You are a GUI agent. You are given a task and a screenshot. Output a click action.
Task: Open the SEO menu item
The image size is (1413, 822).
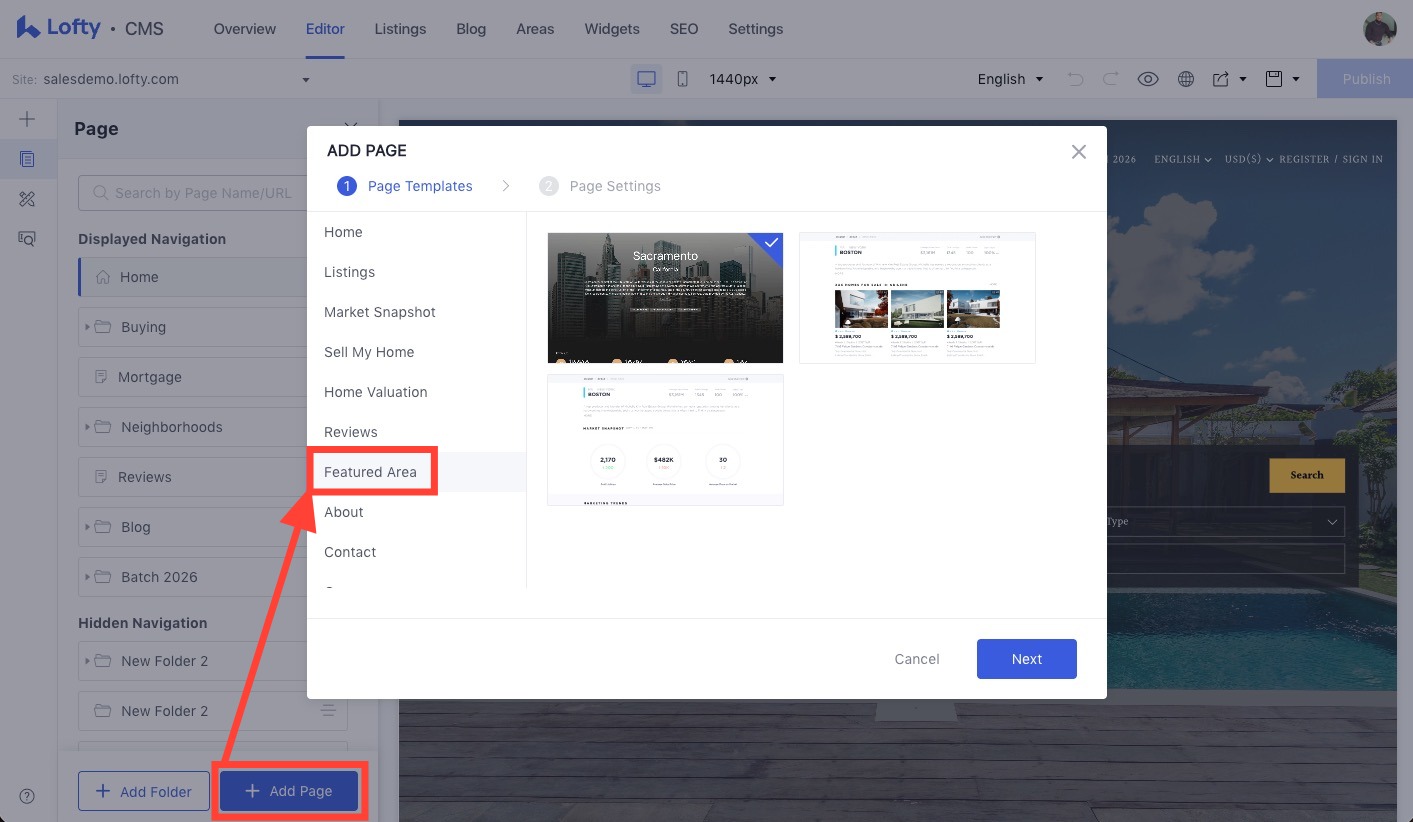pyautogui.click(x=683, y=29)
